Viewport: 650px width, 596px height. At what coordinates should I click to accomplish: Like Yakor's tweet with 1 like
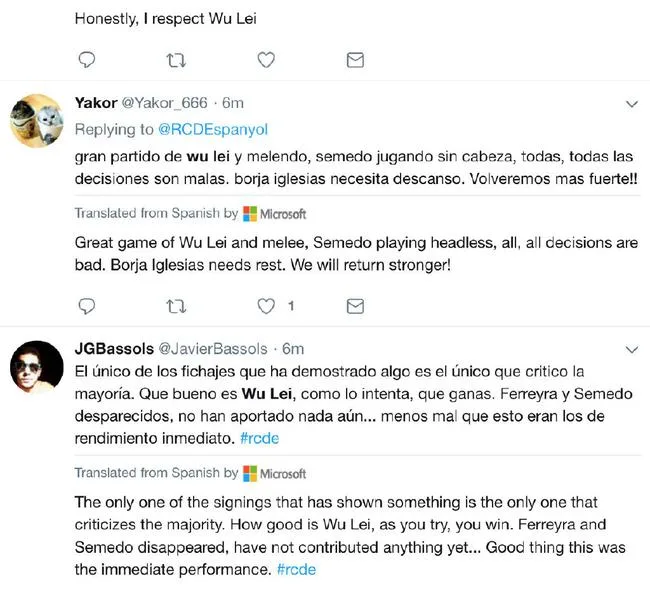266,306
